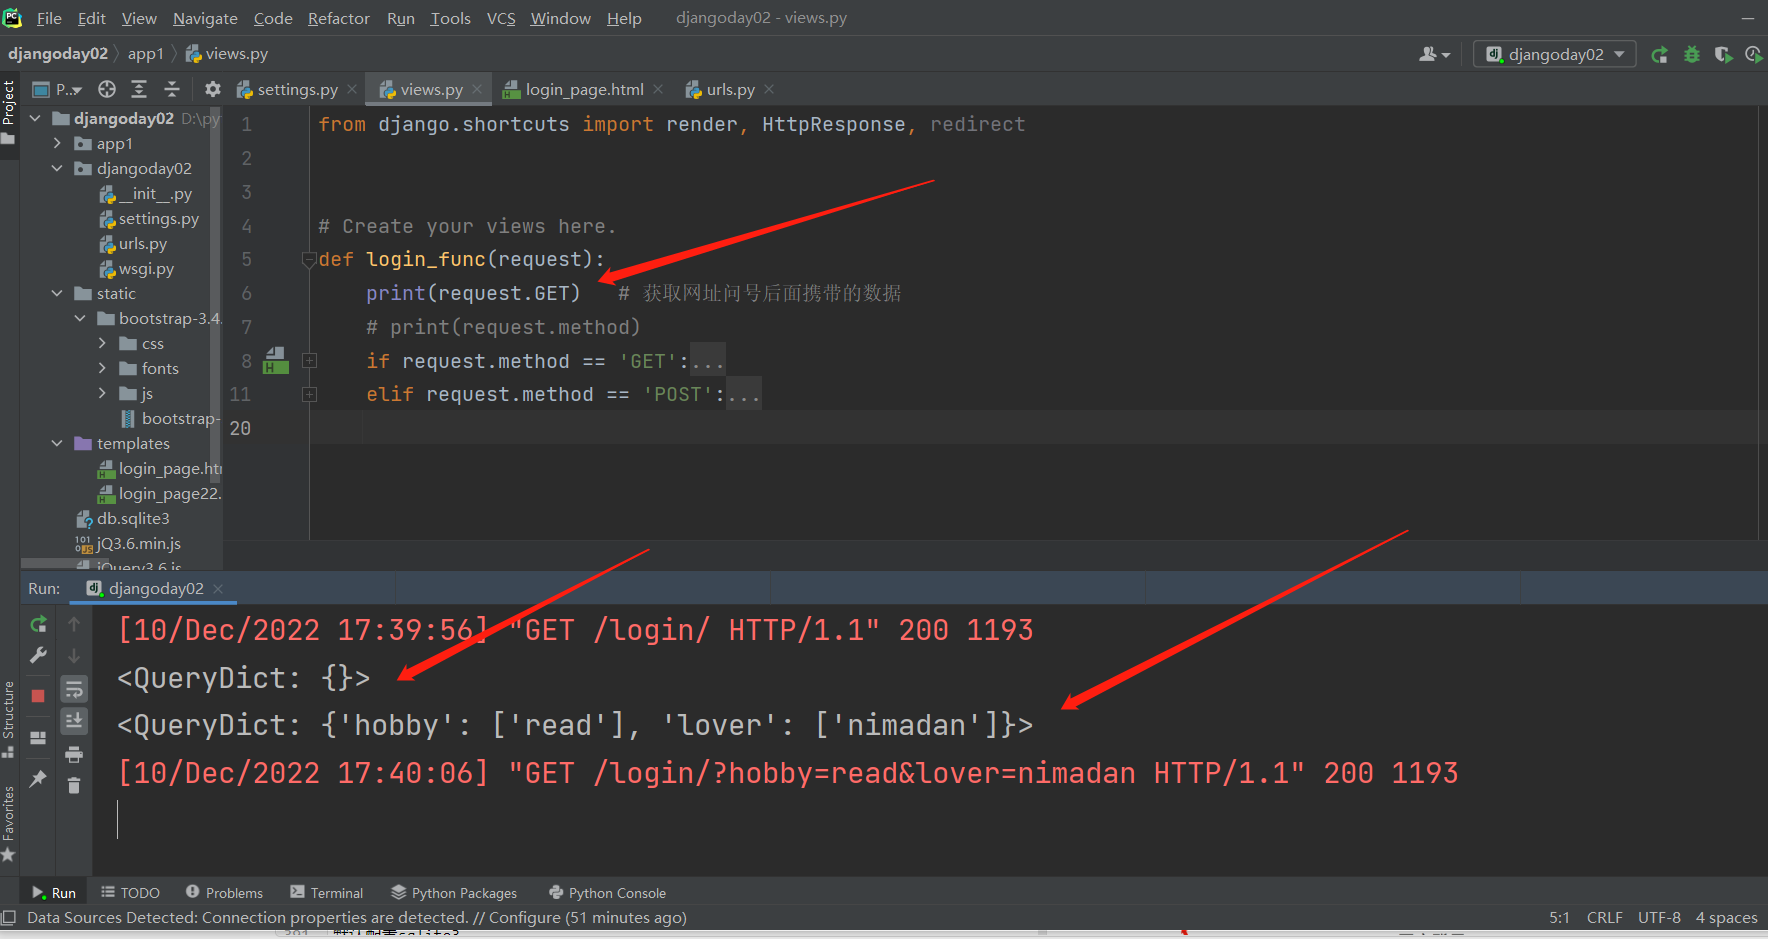This screenshot has height=939, width=1768.
Task: Close the djangoday02 Run tab
Action: (218, 588)
